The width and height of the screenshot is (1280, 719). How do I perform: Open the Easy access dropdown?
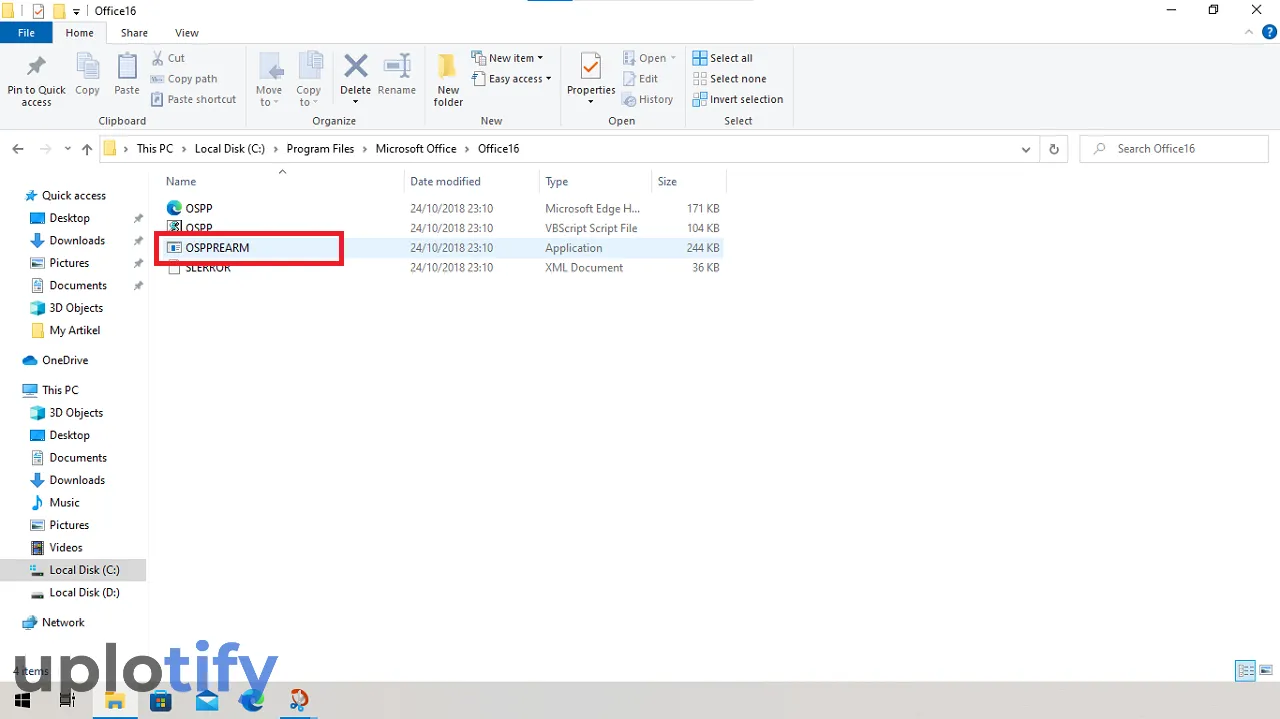[x=511, y=79]
